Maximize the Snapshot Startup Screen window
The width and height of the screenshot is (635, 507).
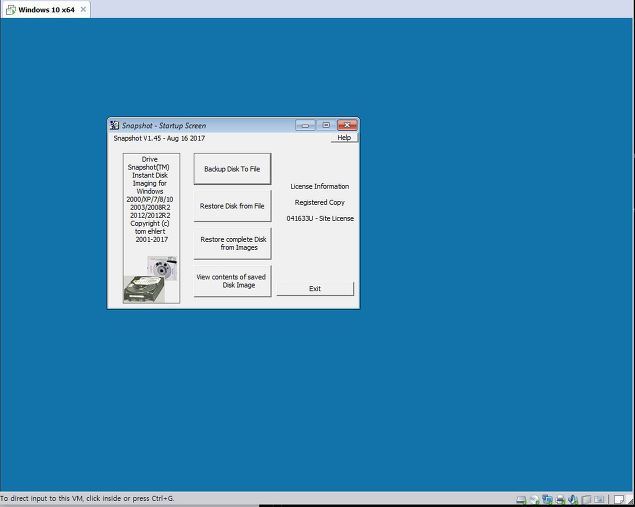(x=326, y=125)
